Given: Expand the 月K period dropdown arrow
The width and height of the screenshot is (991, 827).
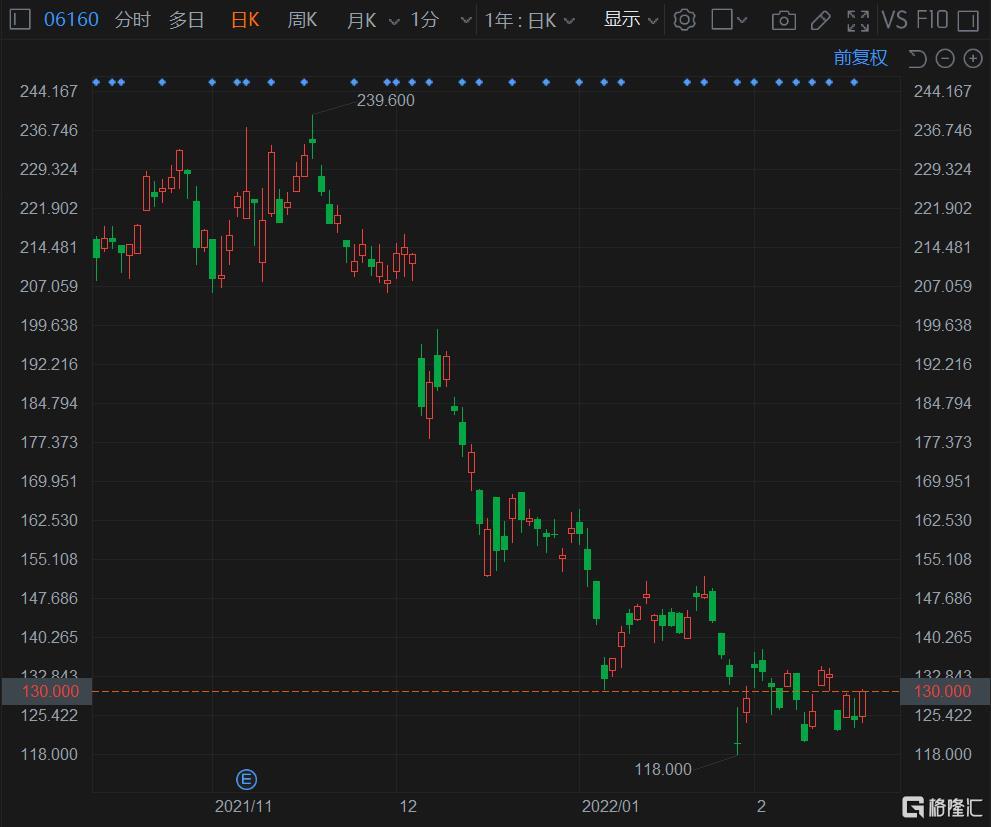Looking at the screenshot, I should coord(393,21).
